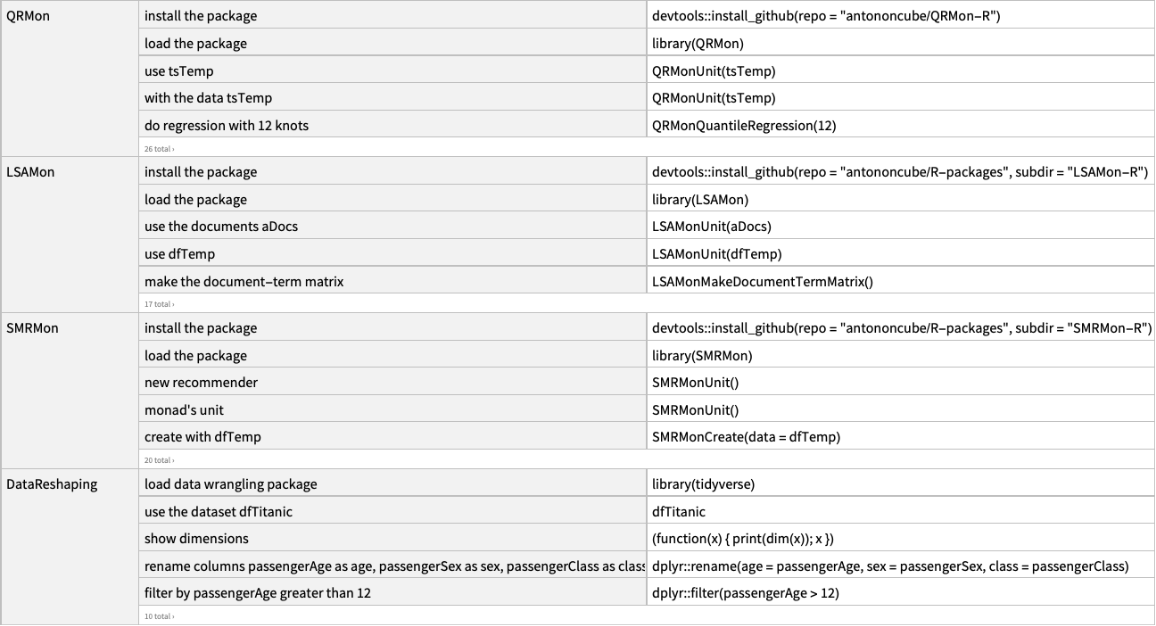Expand the "26 total" rows under QRMon
The width and height of the screenshot is (1156, 626).
(157, 147)
